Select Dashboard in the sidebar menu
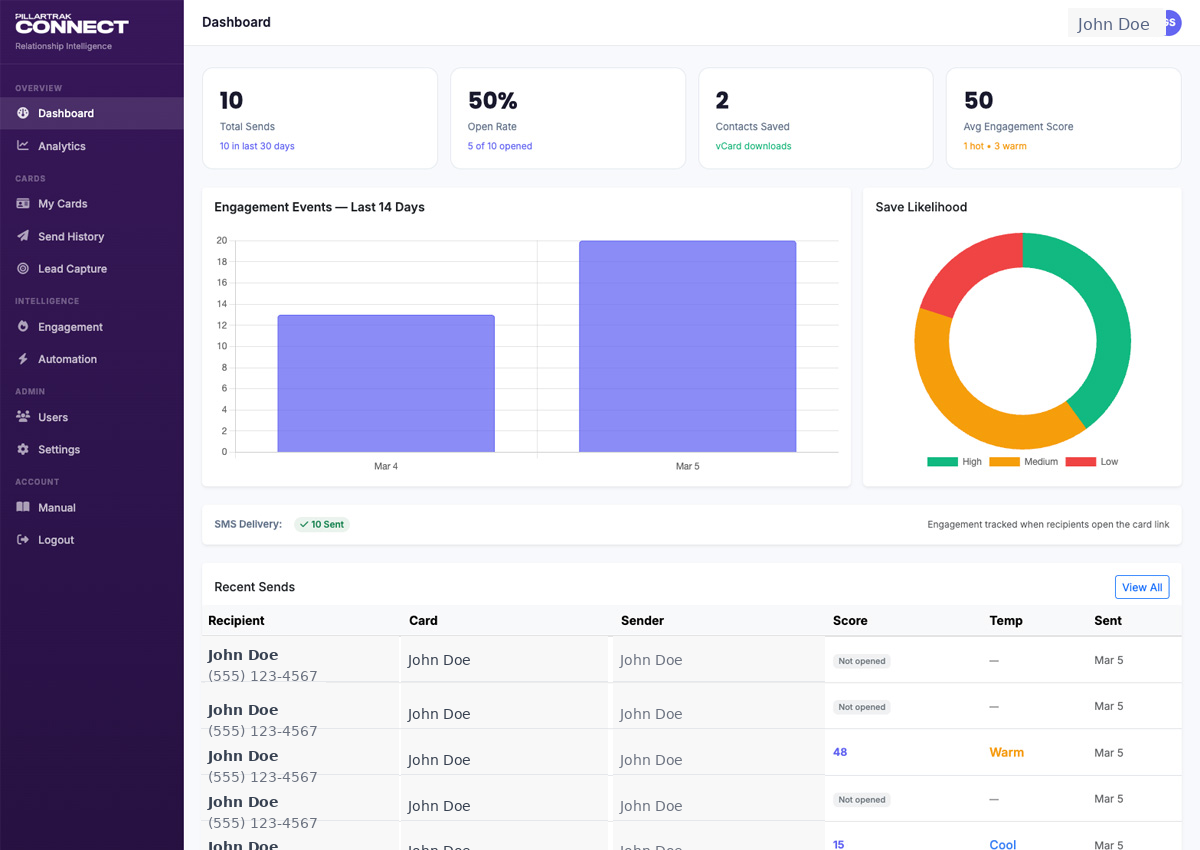Viewport: 1200px width, 850px height. click(65, 113)
